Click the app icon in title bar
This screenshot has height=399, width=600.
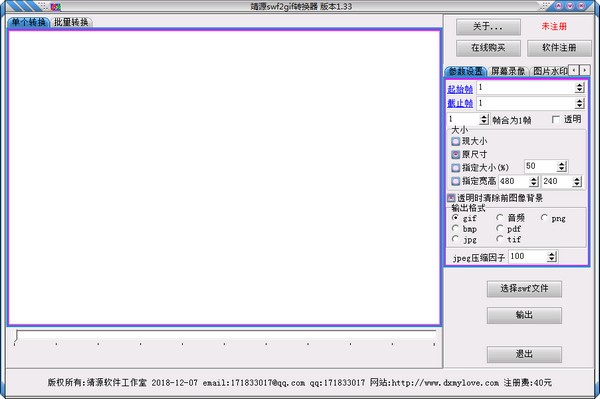pyautogui.click(x=55, y=7)
